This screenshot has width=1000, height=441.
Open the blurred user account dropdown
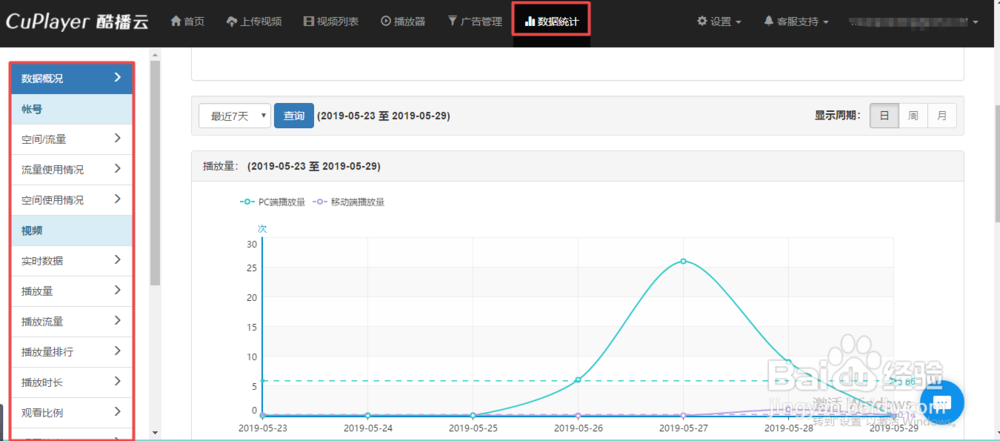(913, 22)
